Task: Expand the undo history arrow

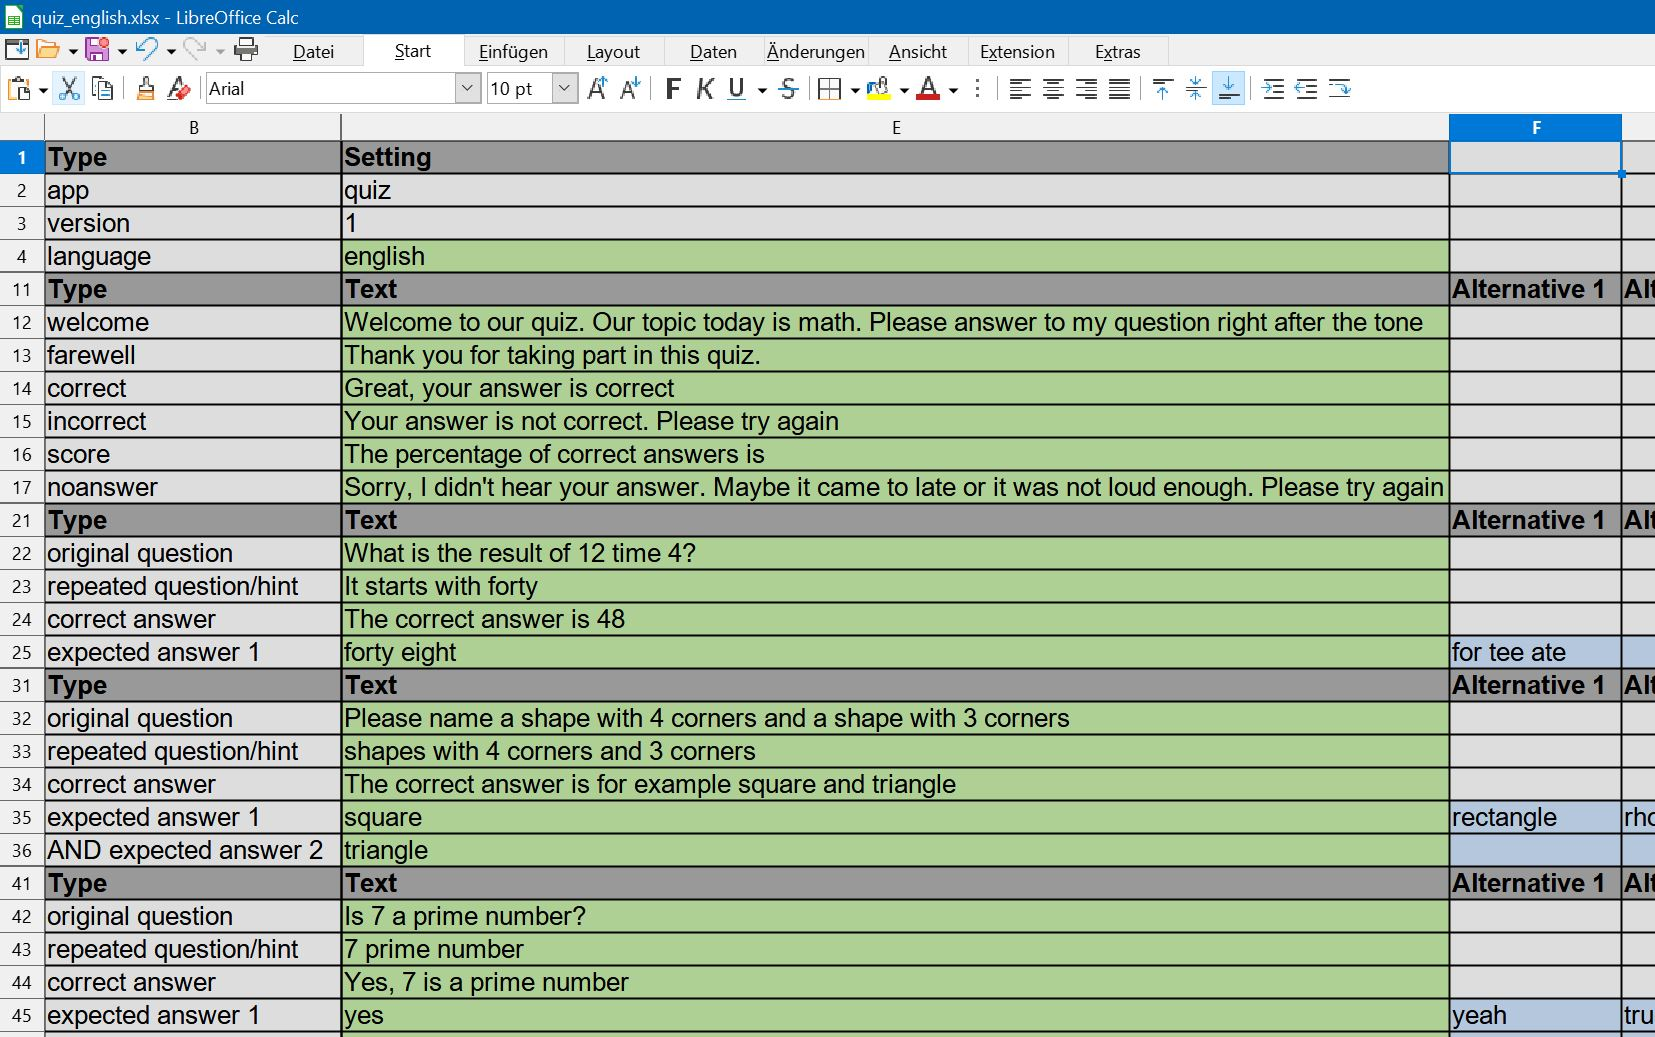Action: point(171,51)
